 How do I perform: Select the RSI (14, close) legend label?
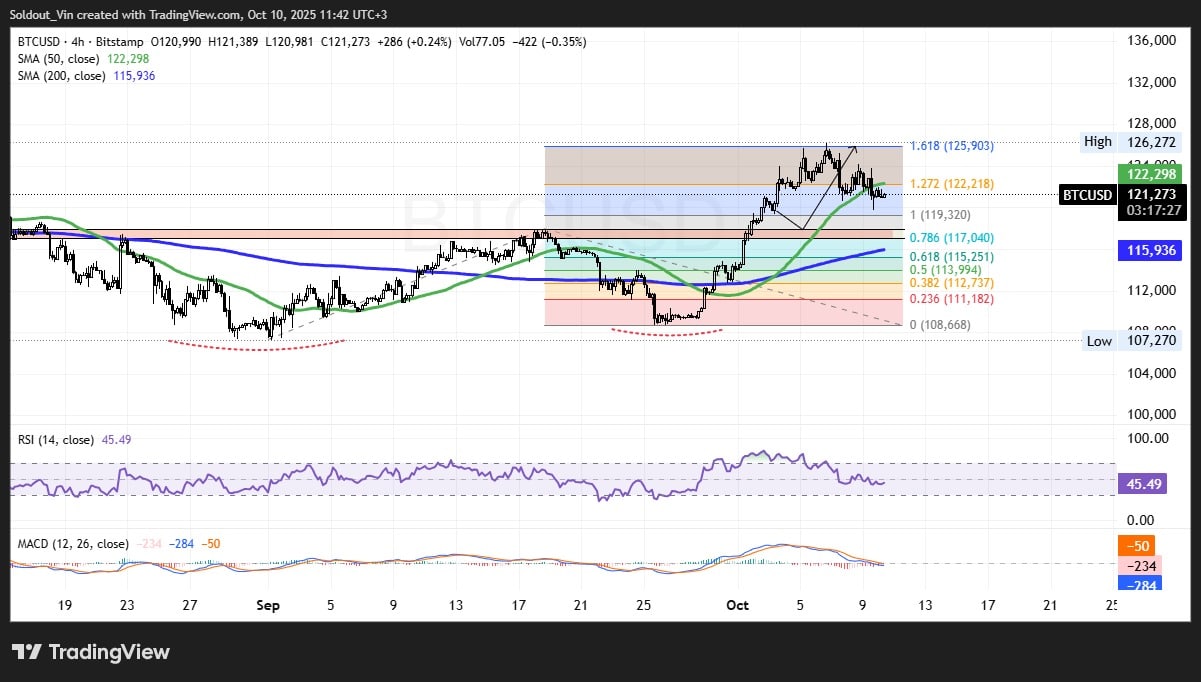54,440
